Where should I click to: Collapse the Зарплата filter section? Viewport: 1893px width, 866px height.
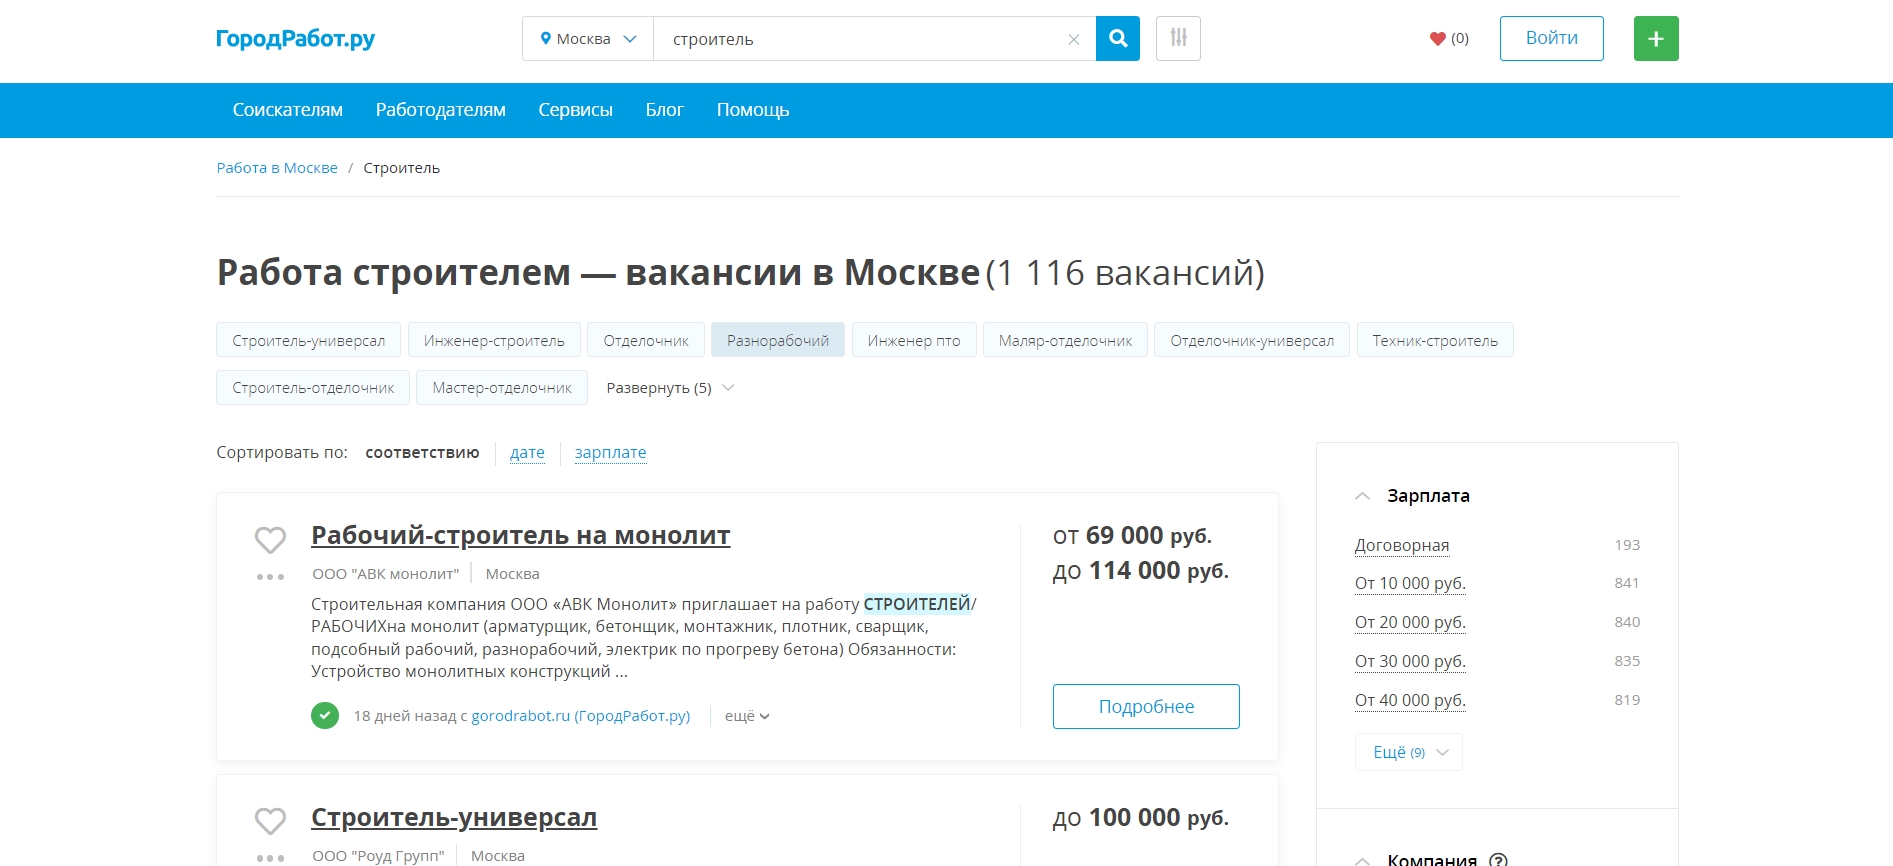[x=1362, y=496]
